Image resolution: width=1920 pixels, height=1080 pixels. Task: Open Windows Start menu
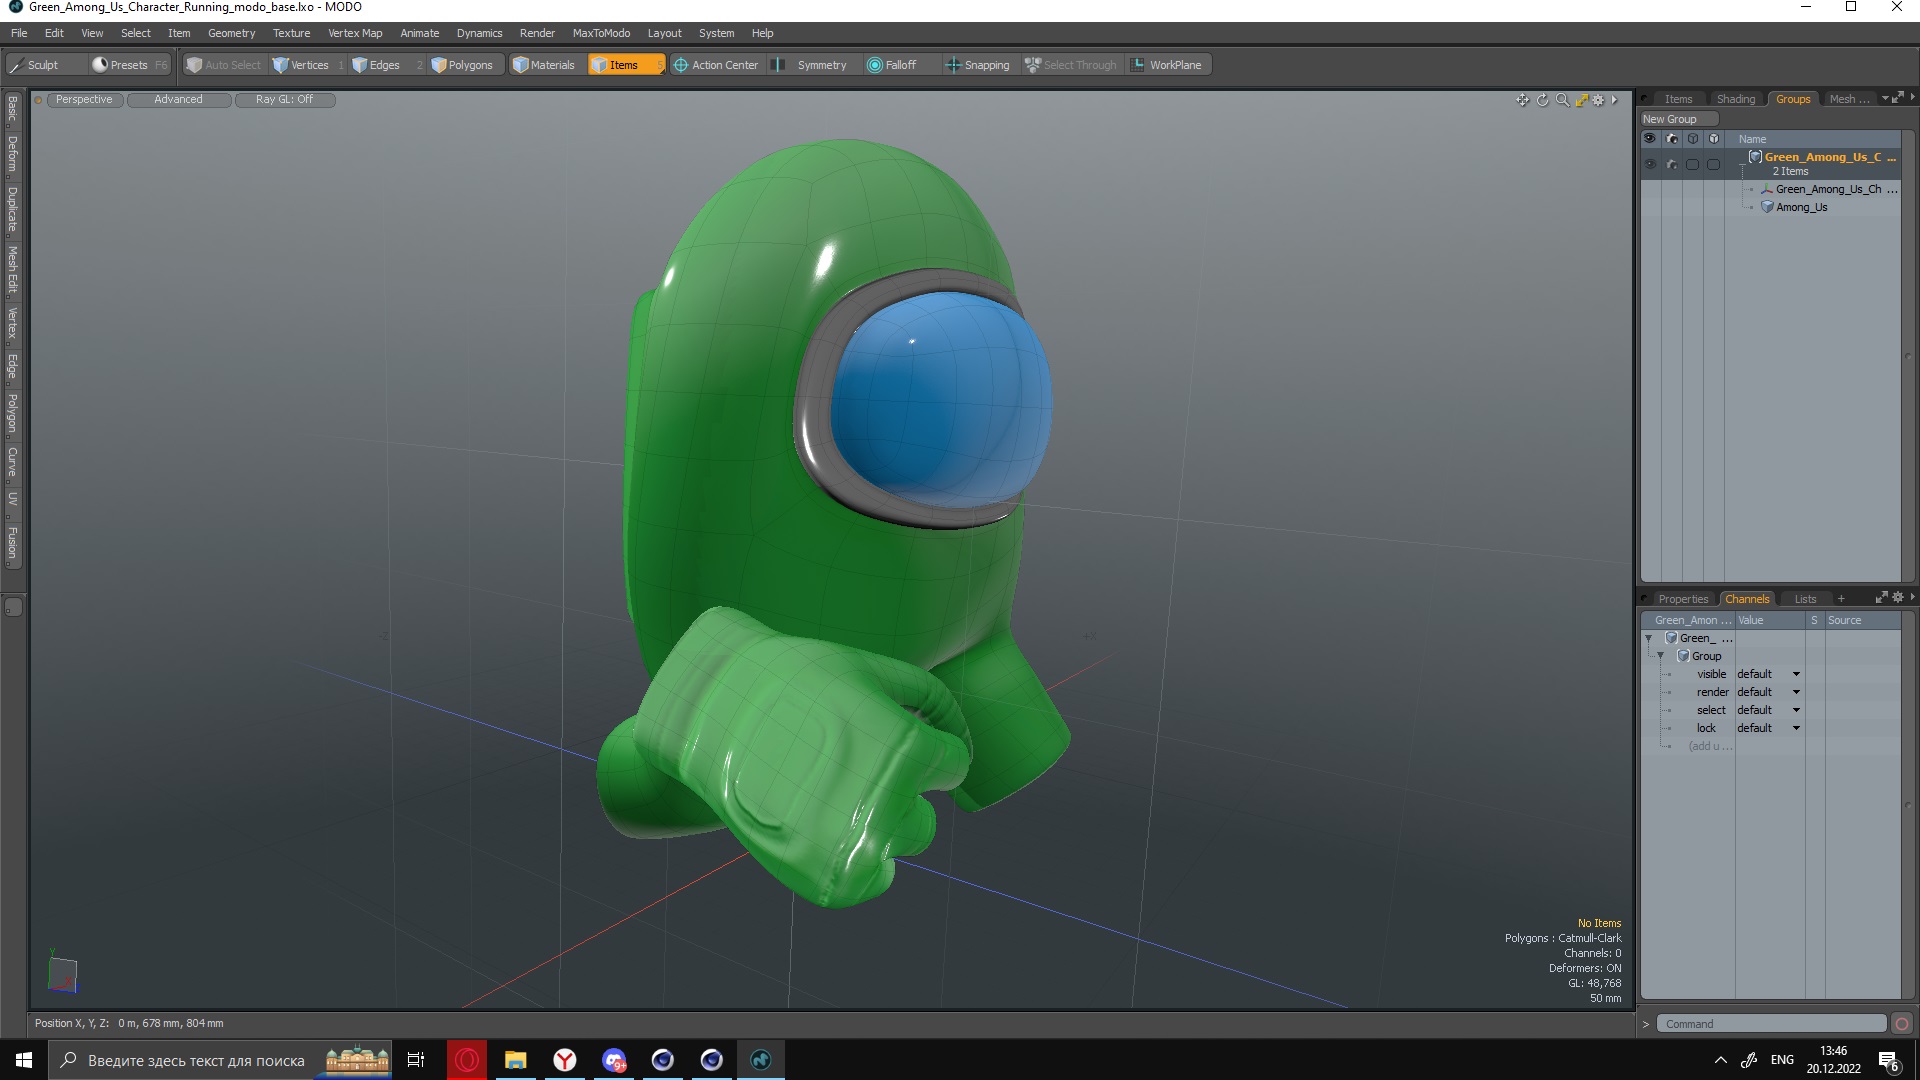coord(24,1060)
